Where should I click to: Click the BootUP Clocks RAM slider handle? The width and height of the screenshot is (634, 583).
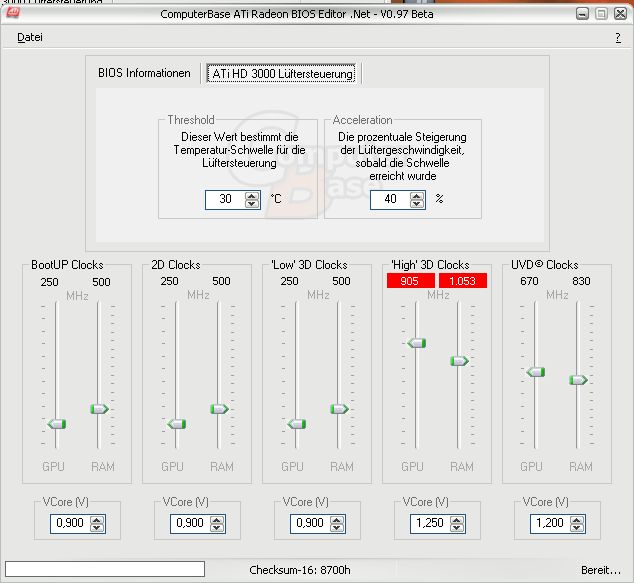tap(99, 409)
